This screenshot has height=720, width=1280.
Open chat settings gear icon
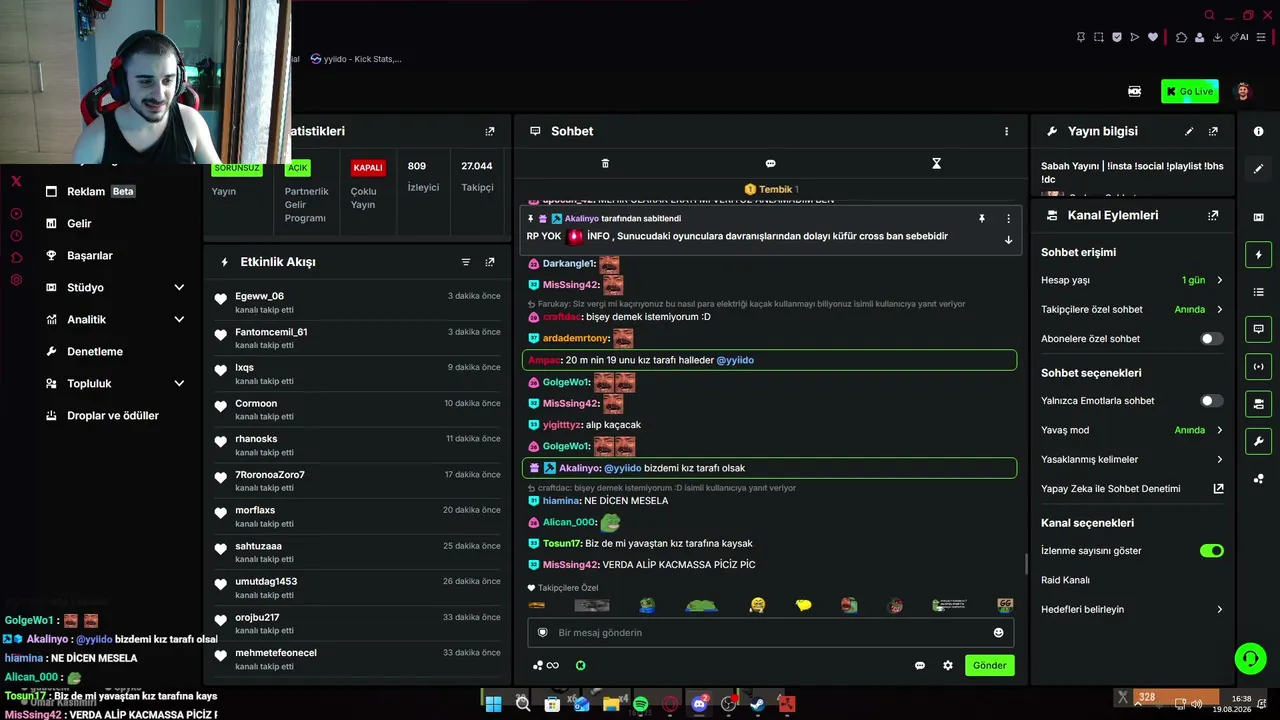click(x=948, y=665)
